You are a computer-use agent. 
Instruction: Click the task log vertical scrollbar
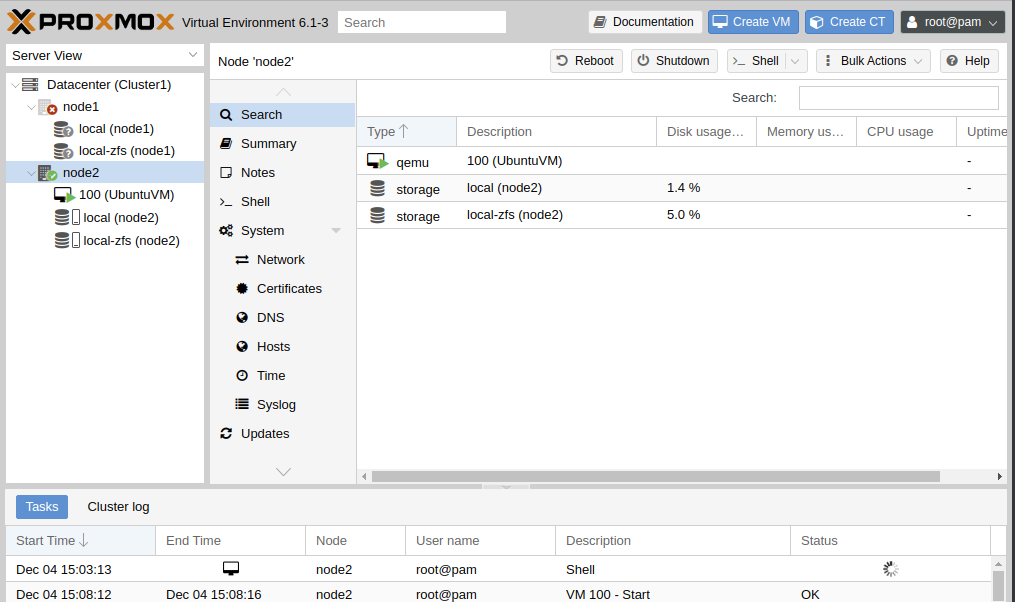click(x=999, y=586)
